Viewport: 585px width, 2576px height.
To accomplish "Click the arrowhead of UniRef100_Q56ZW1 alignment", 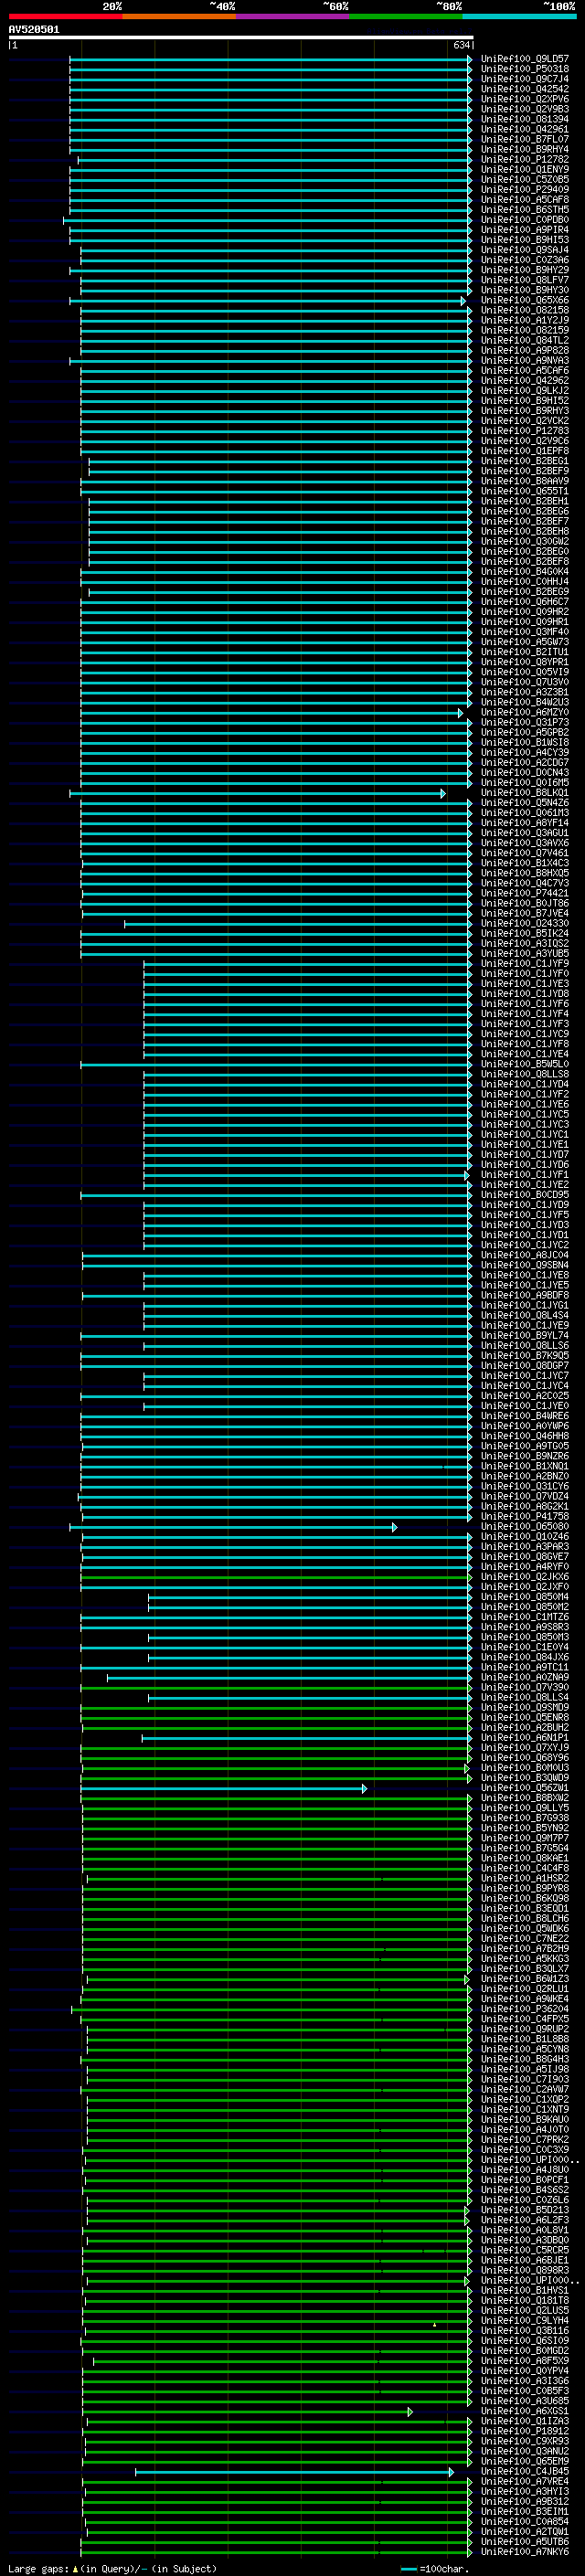I will [365, 1789].
